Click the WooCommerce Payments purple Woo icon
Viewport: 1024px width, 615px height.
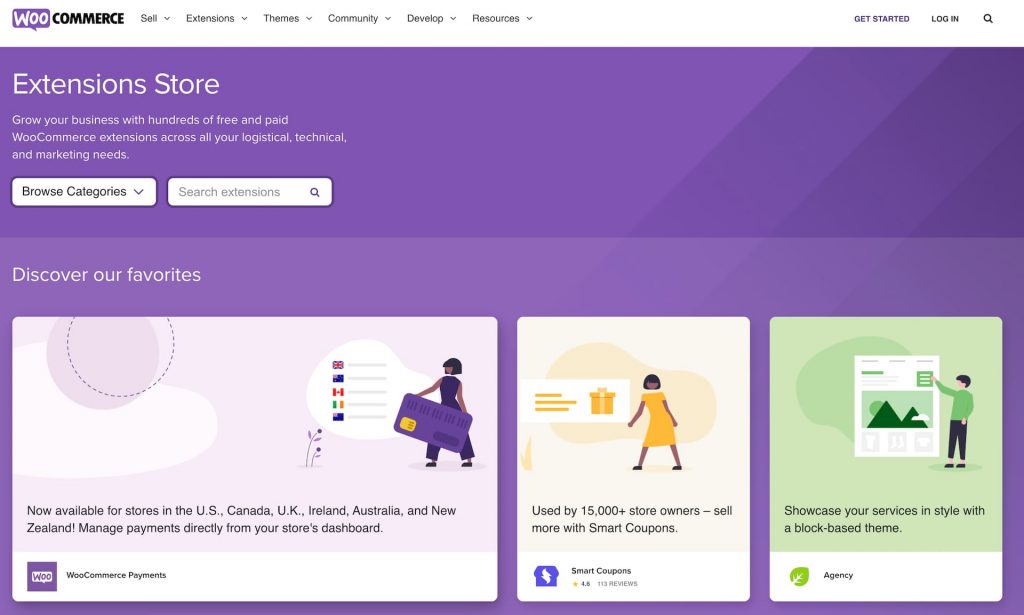[42, 576]
